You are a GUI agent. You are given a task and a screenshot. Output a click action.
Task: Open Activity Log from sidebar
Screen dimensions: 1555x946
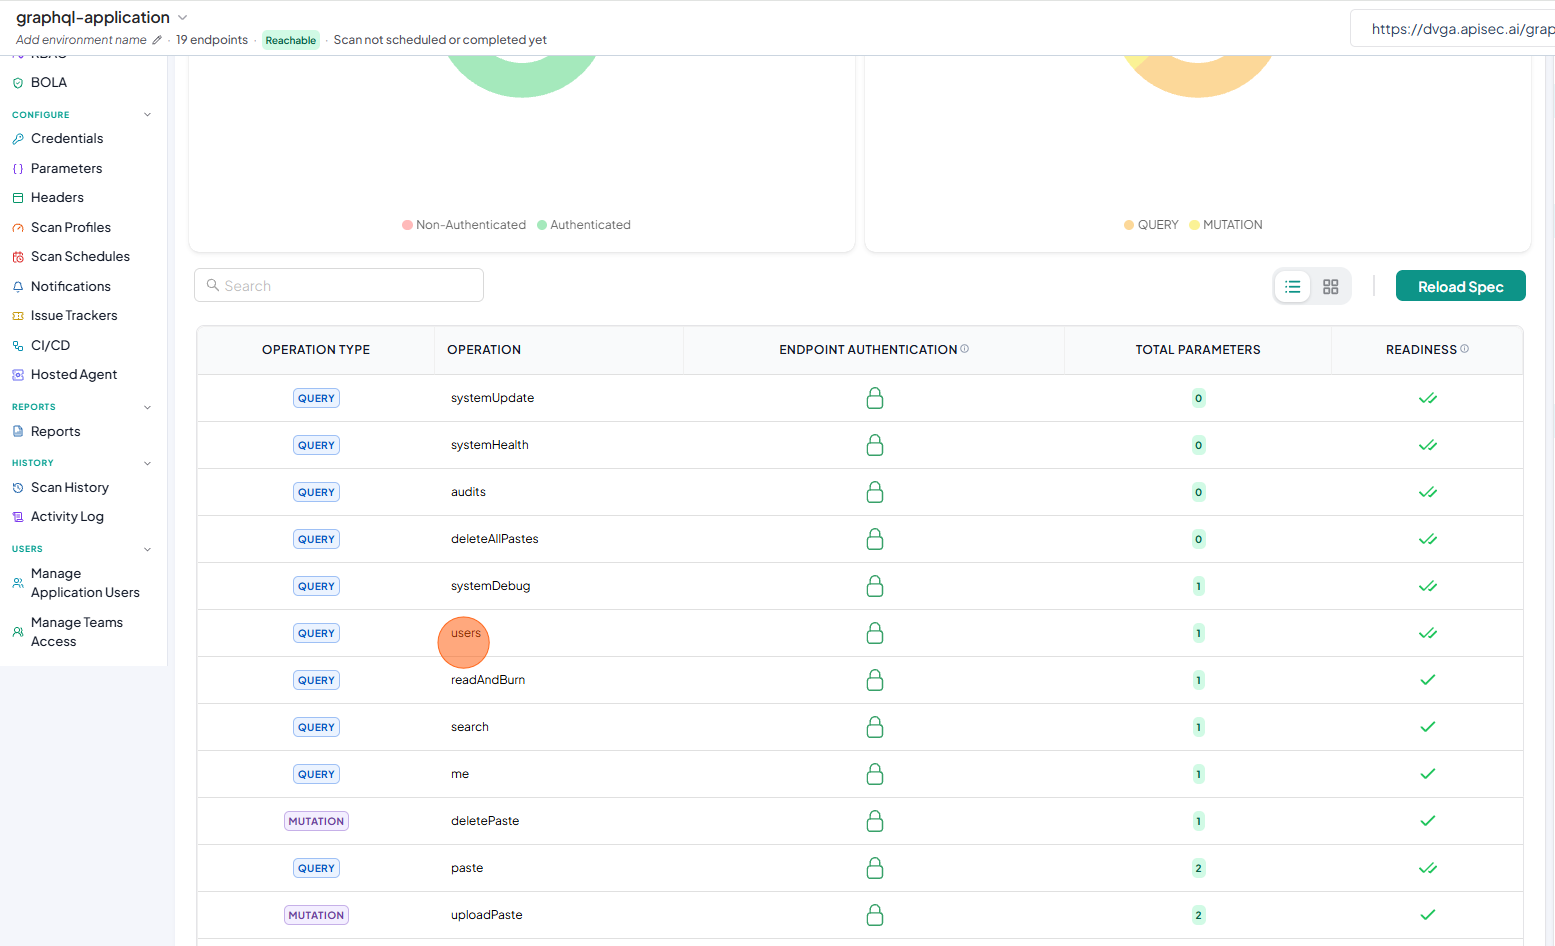pos(67,516)
